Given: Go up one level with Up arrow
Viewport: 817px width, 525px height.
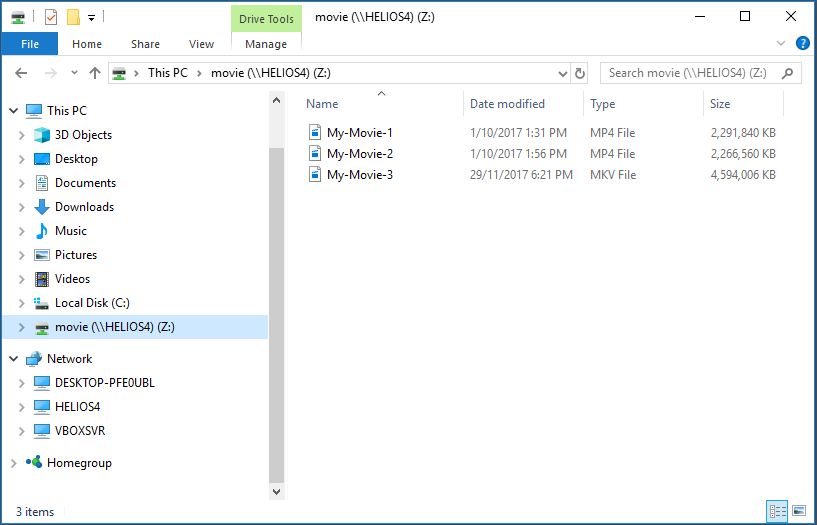Looking at the screenshot, I should click(x=94, y=73).
